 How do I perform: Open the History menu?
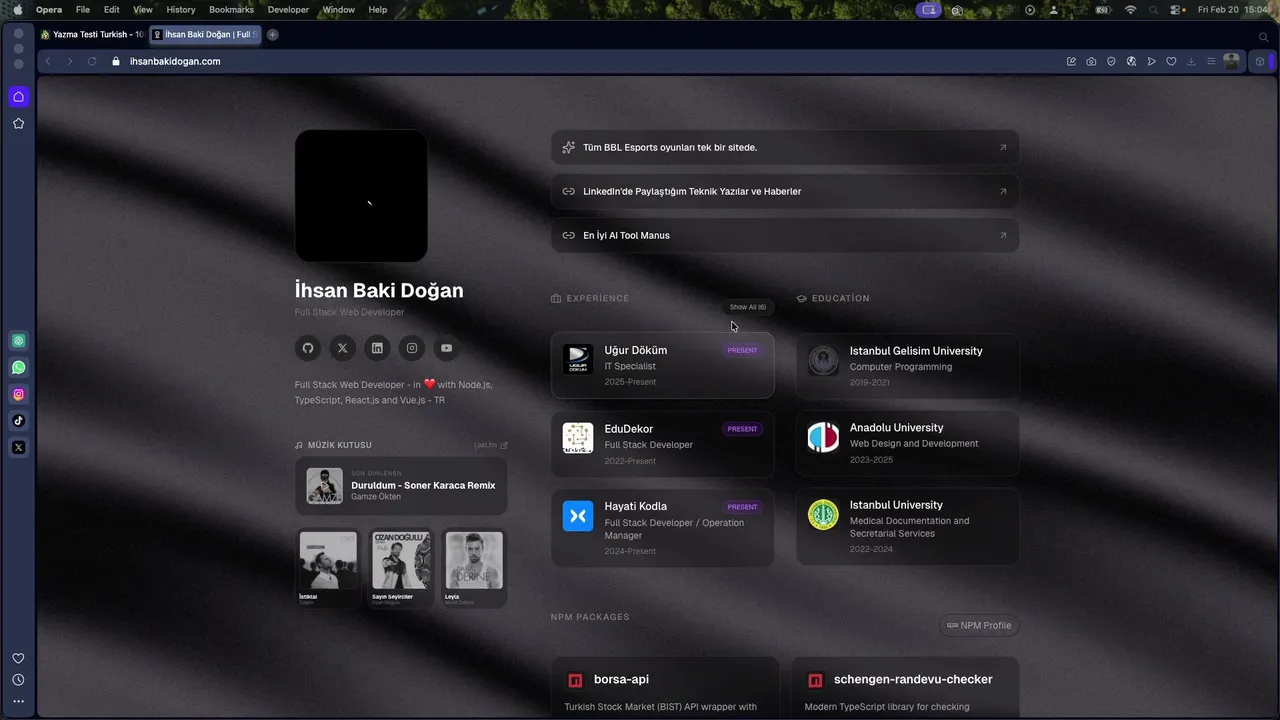tap(181, 9)
